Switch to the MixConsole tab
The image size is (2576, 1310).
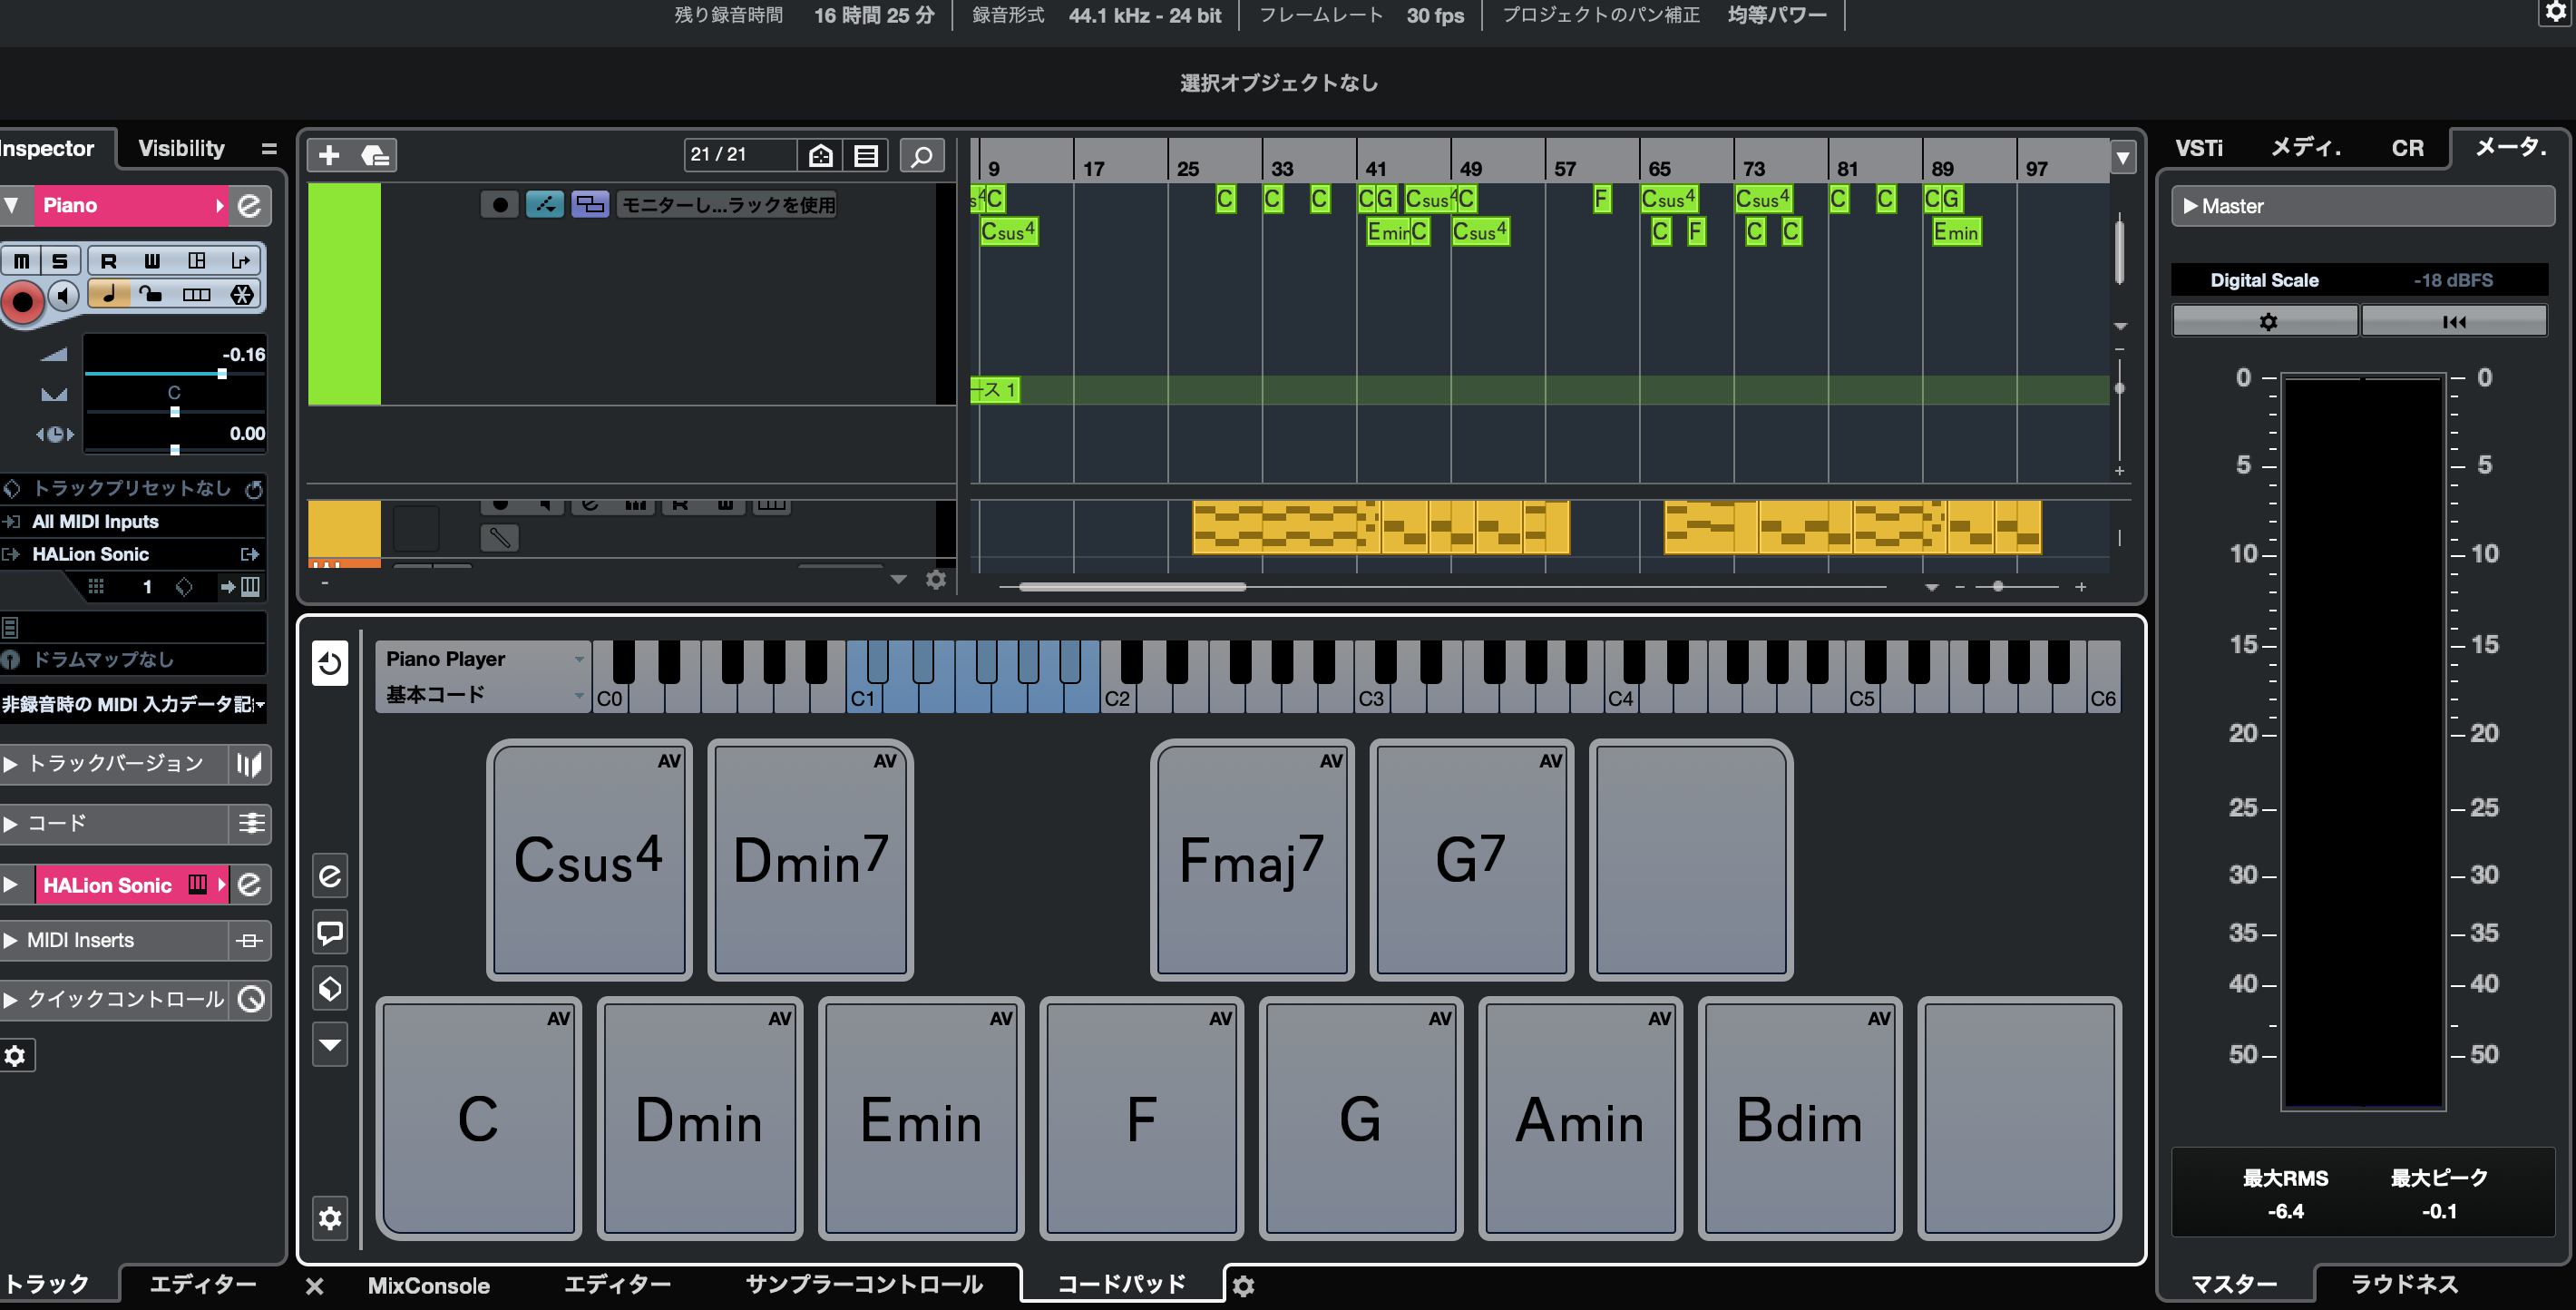(428, 1285)
